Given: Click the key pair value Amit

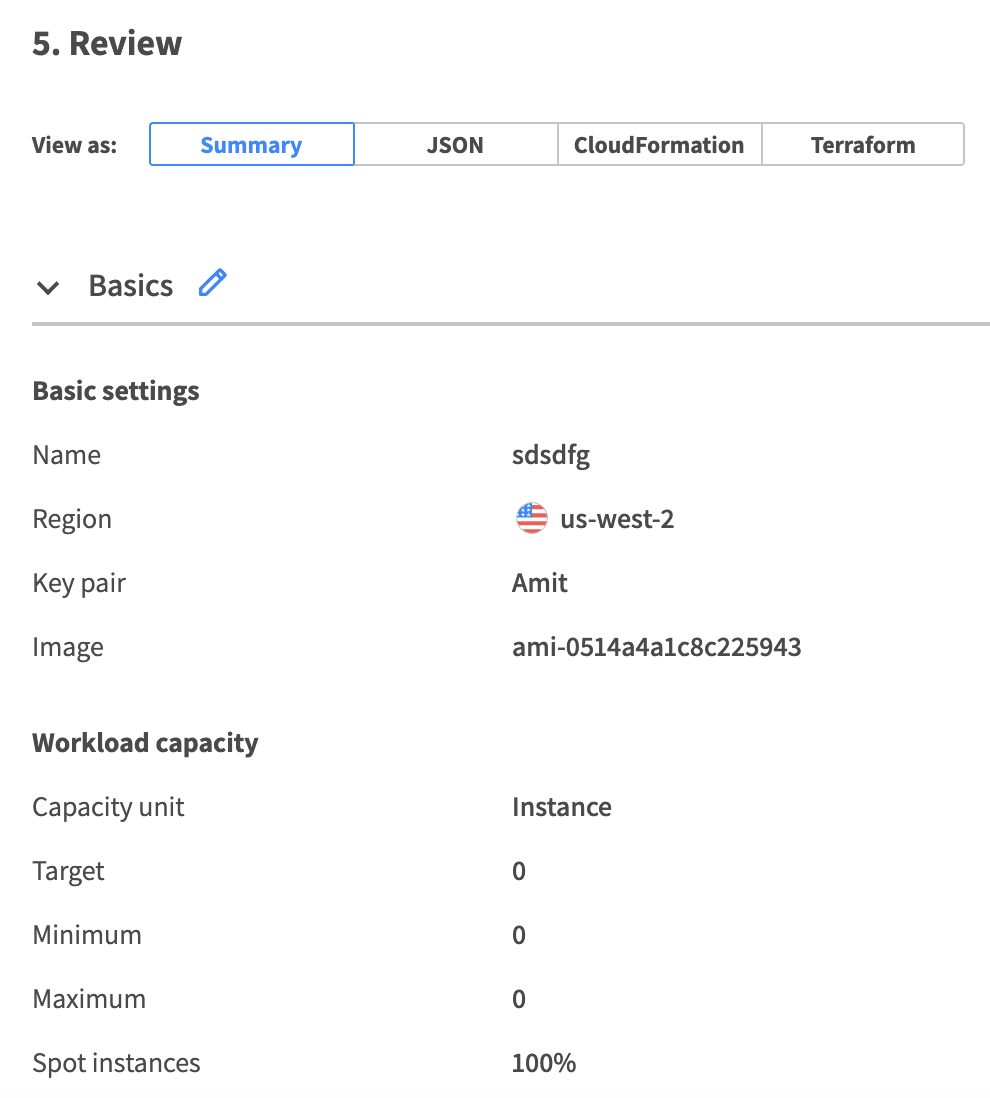Looking at the screenshot, I should tap(539, 583).
